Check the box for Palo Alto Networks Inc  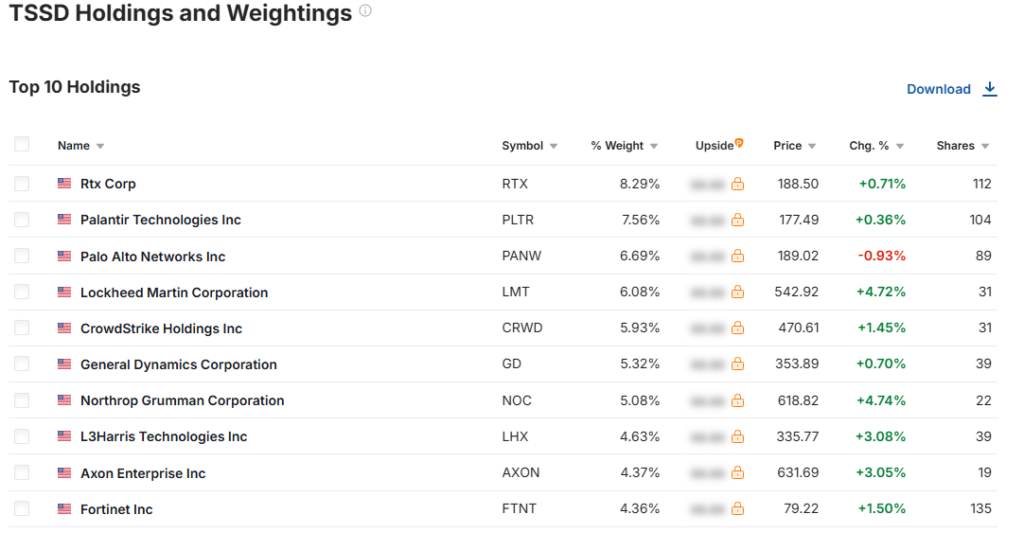point(22,256)
